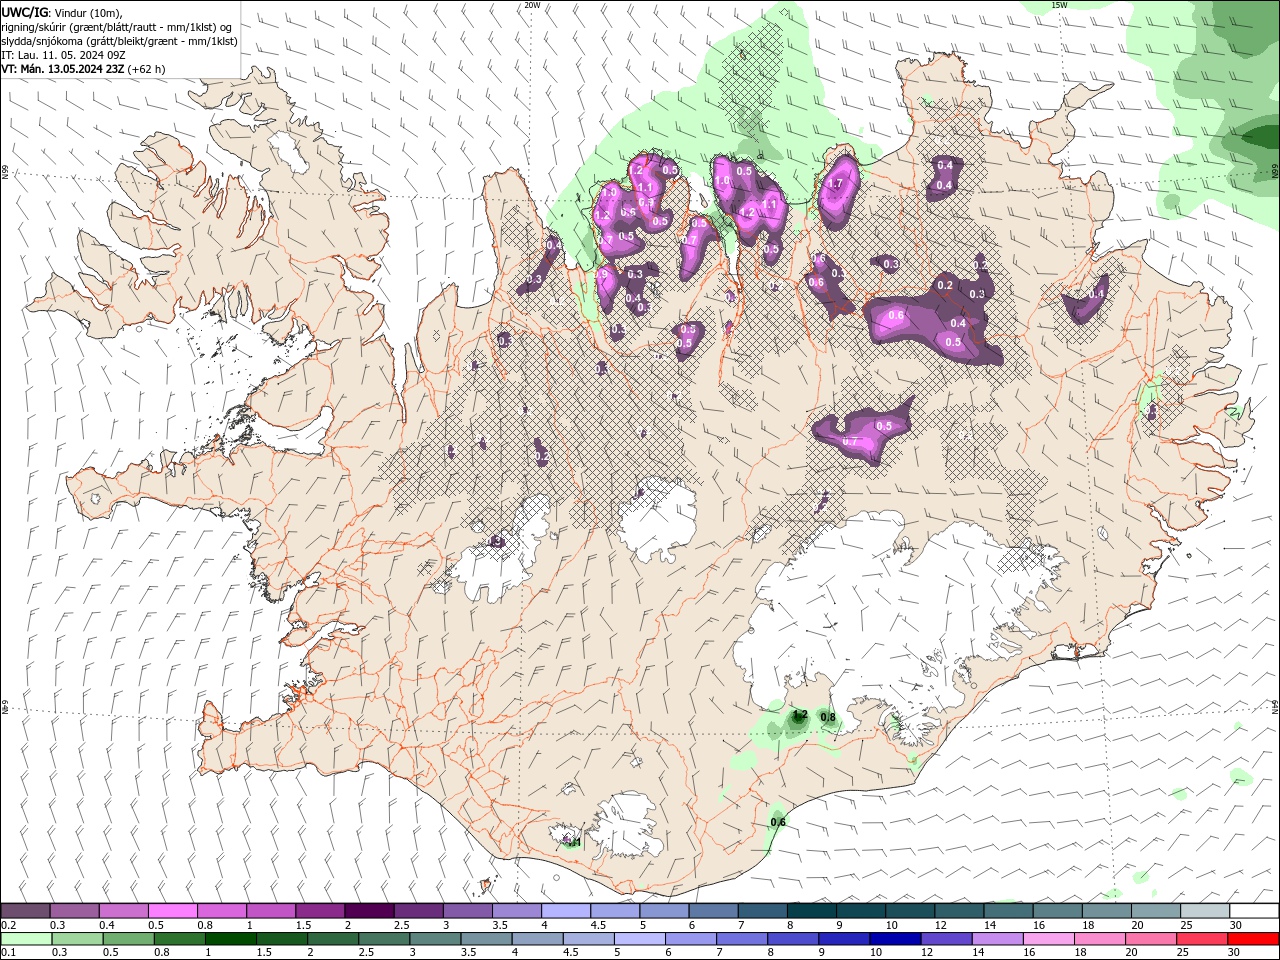Click the '0.8' value in the green rain patch
This screenshot has width=1280, height=960.
pyautogui.click(x=828, y=717)
